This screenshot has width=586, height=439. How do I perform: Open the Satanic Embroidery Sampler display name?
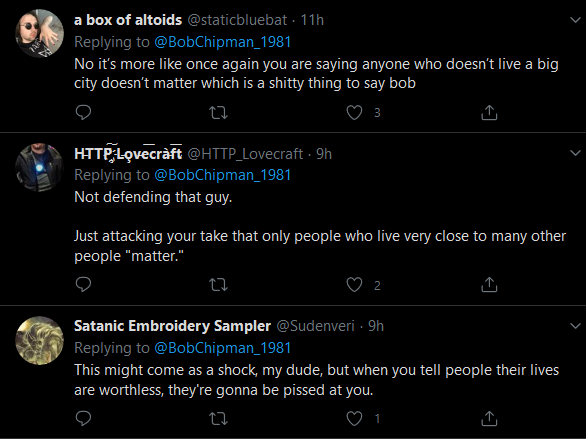click(x=172, y=326)
